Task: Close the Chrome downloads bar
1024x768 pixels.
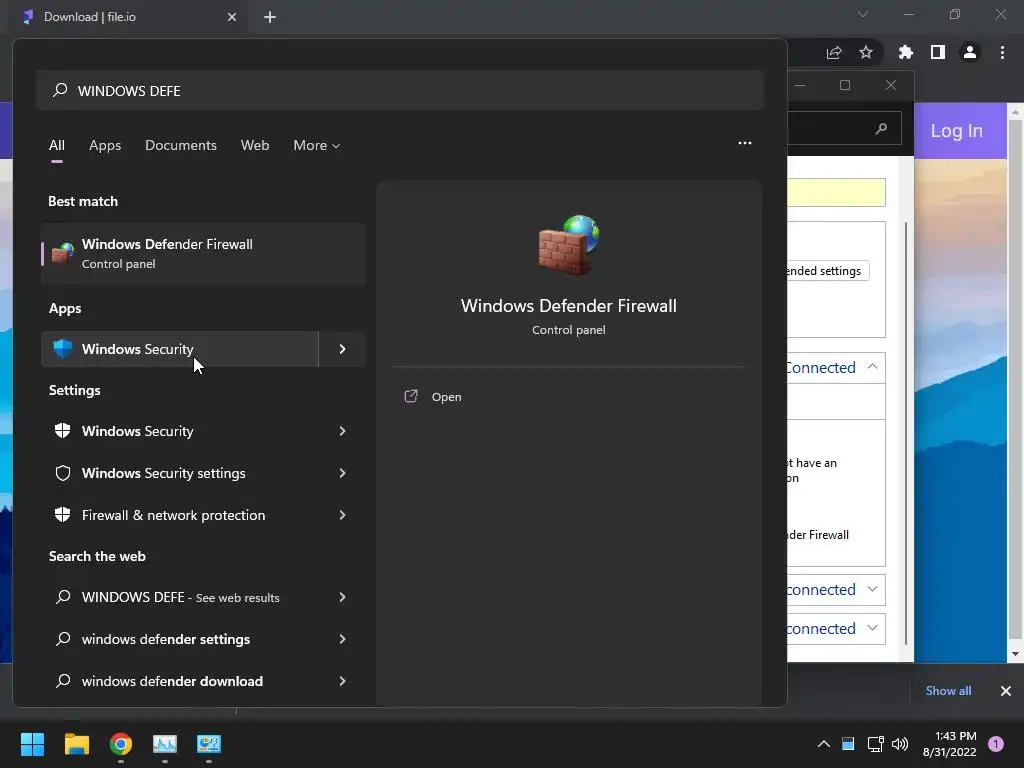Action: [x=1006, y=691]
